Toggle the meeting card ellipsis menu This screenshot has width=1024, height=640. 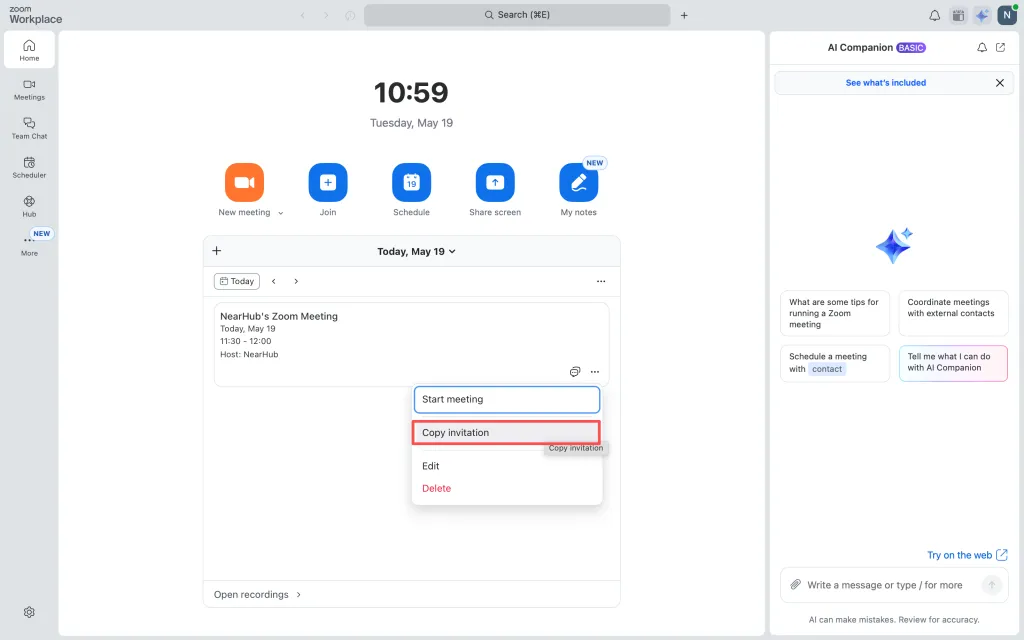(x=594, y=372)
